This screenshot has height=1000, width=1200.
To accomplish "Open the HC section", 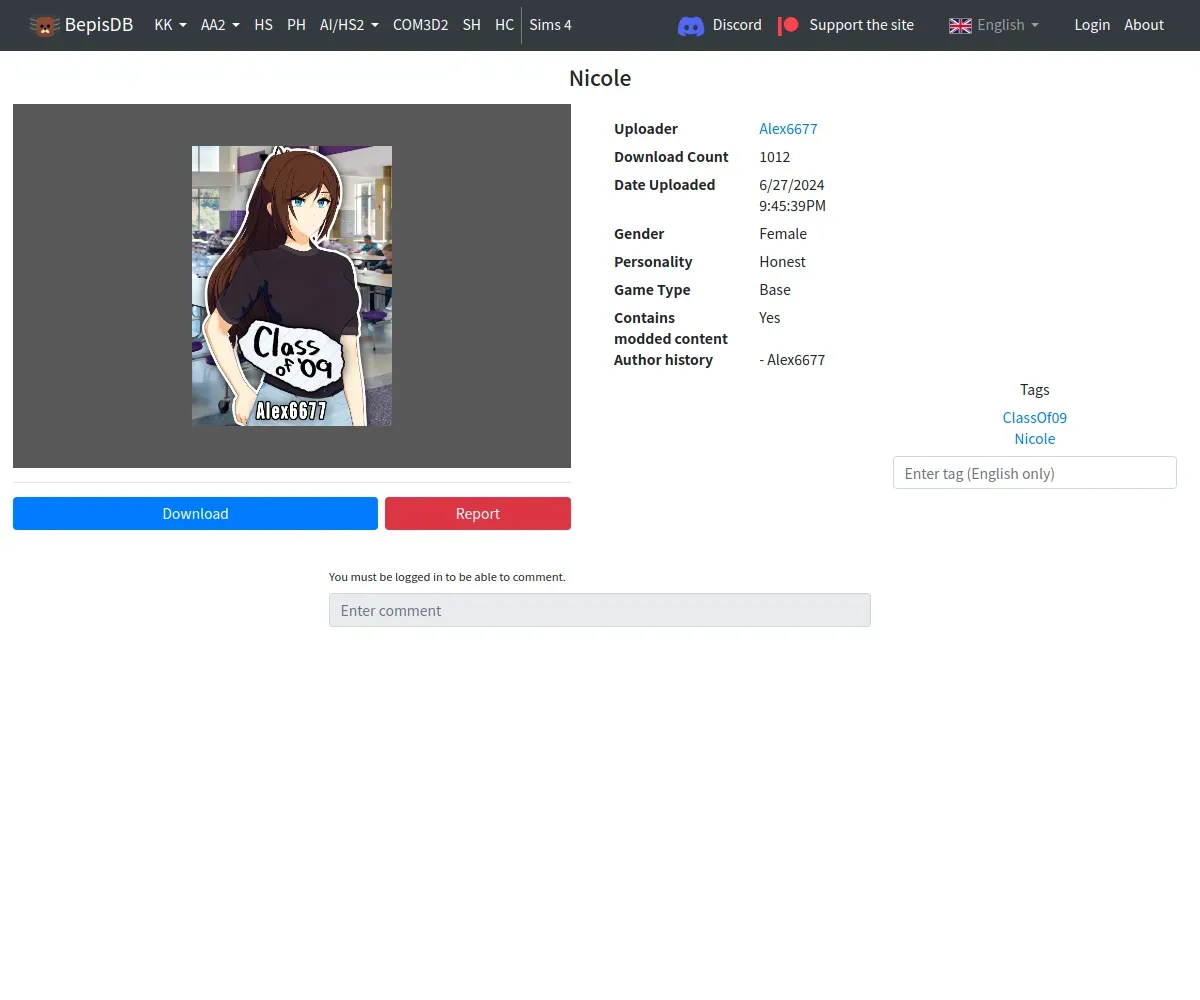I will pos(504,25).
